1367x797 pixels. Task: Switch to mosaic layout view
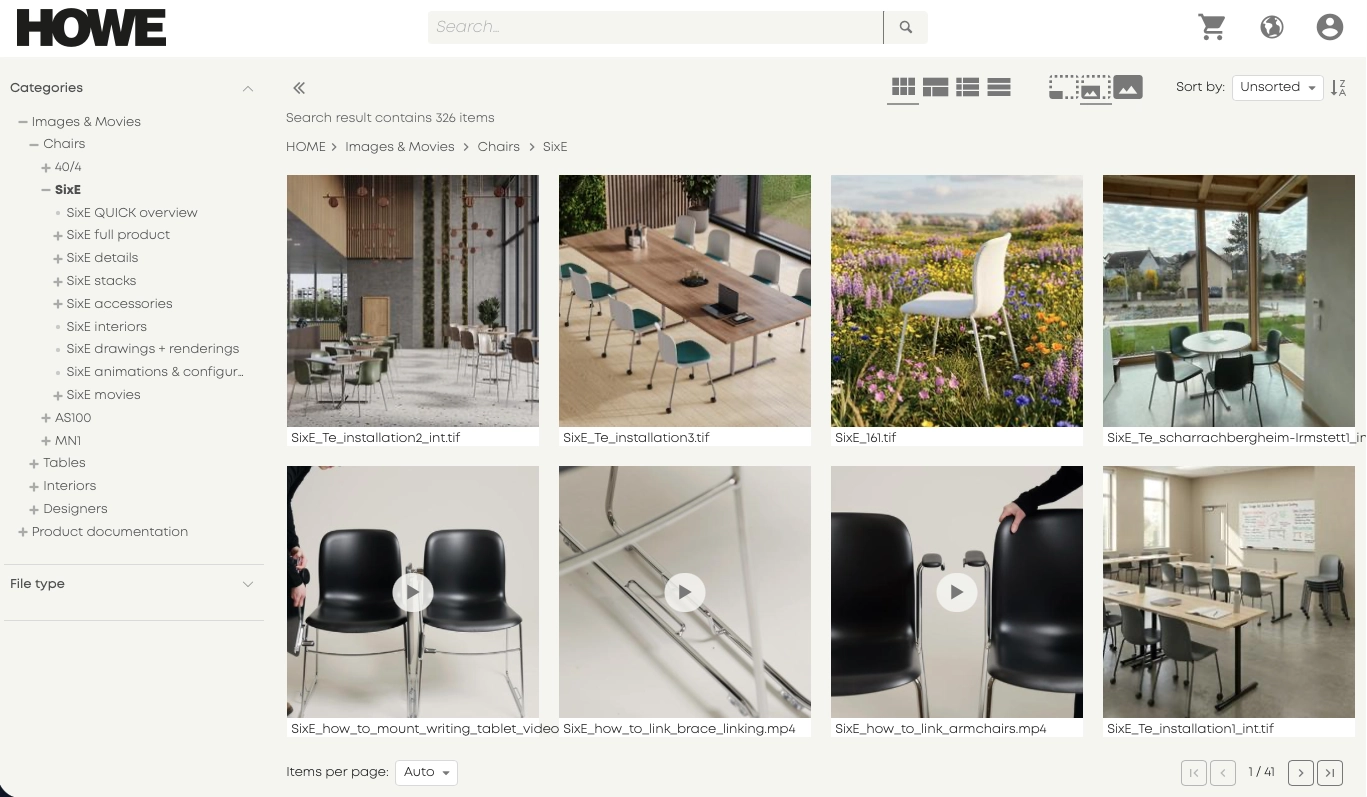[x=936, y=87]
